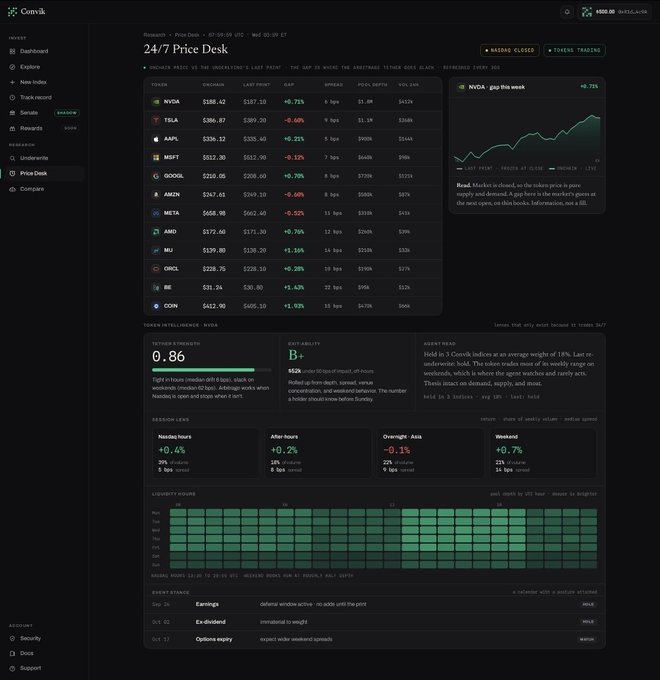Click the AAPL apple logo
The image size is (660, 680).
pos(156,139)
